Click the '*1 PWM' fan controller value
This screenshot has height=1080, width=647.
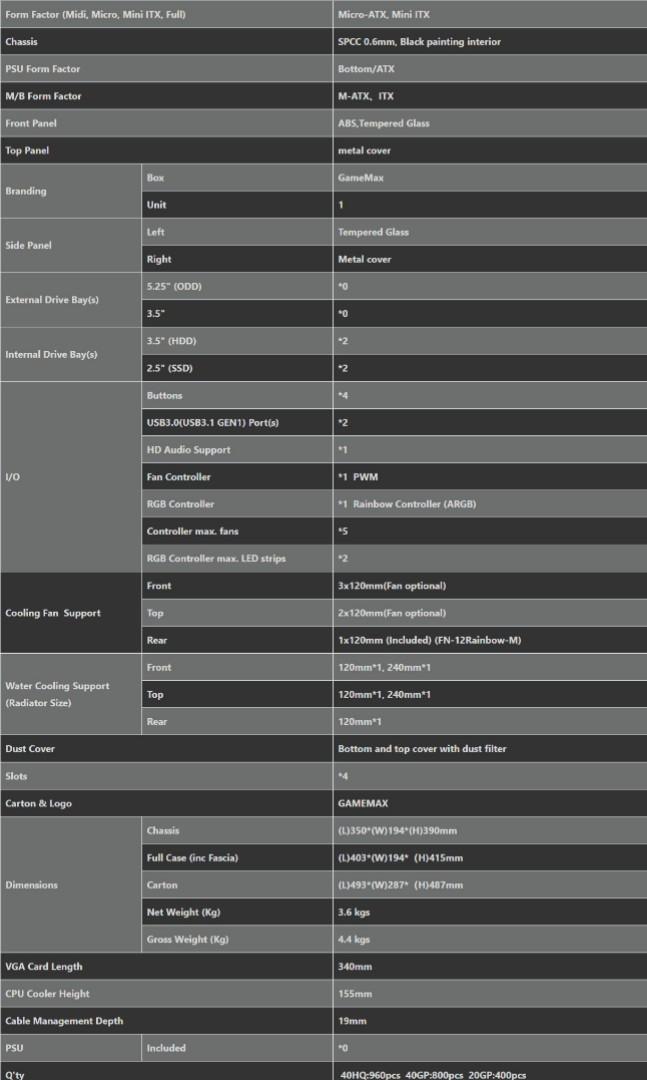tap(358, 477)
